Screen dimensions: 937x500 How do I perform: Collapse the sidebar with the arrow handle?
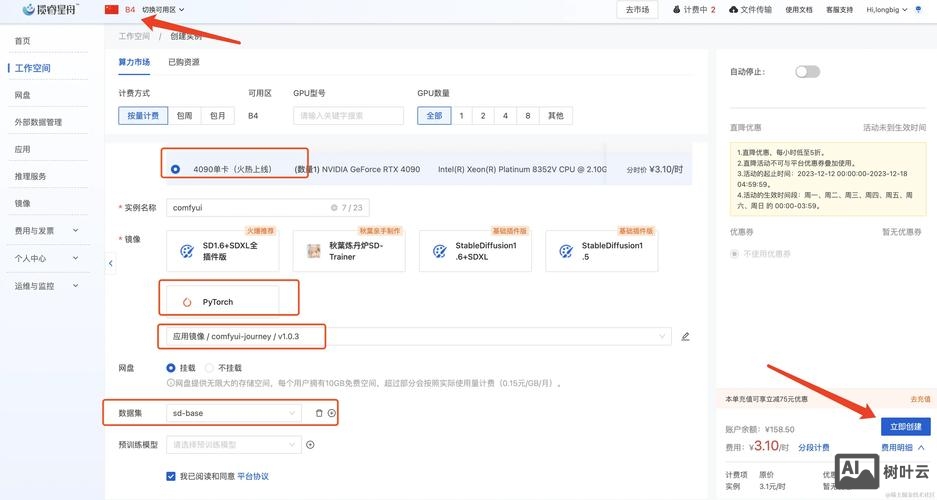tap(111, 263)
